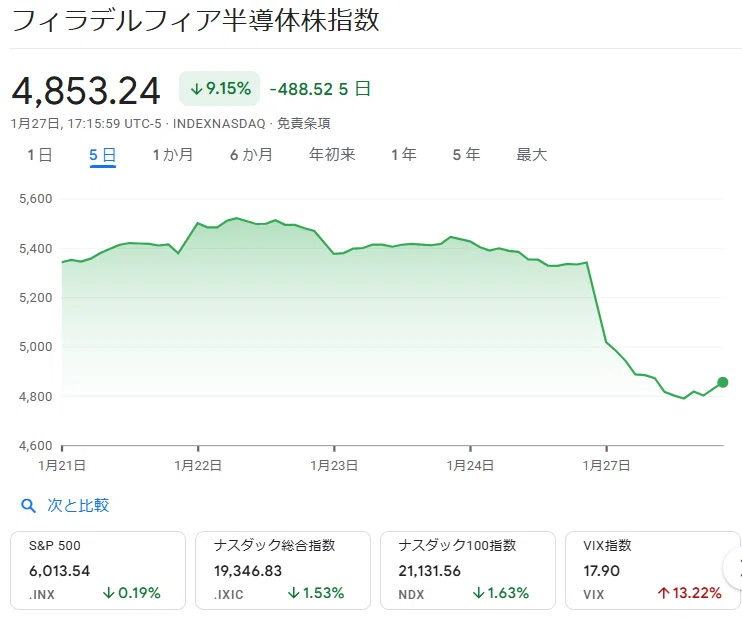Click the down arrow in 9.15% badge

click(196, 89)
